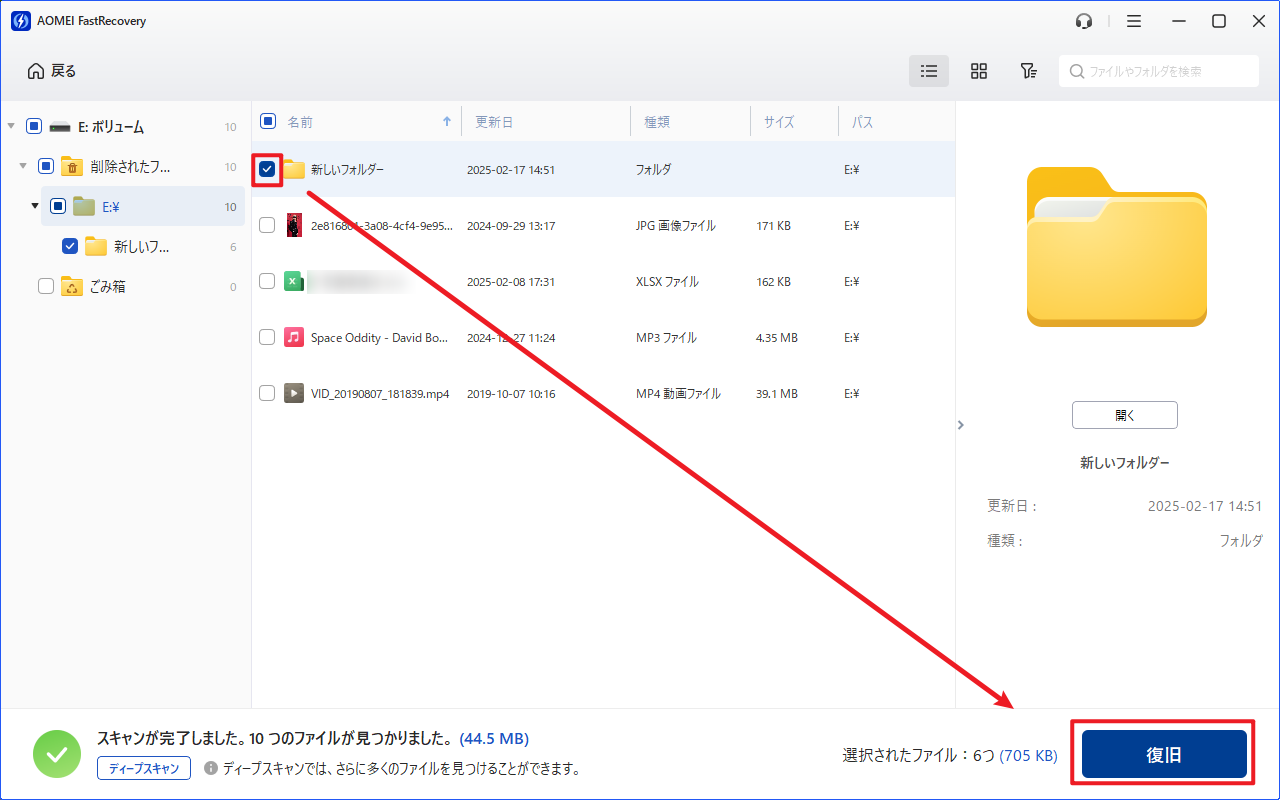Select the 2e81680... JPG file name
The height and width of the screenshot is (800, 1280).
coord(382,226)
